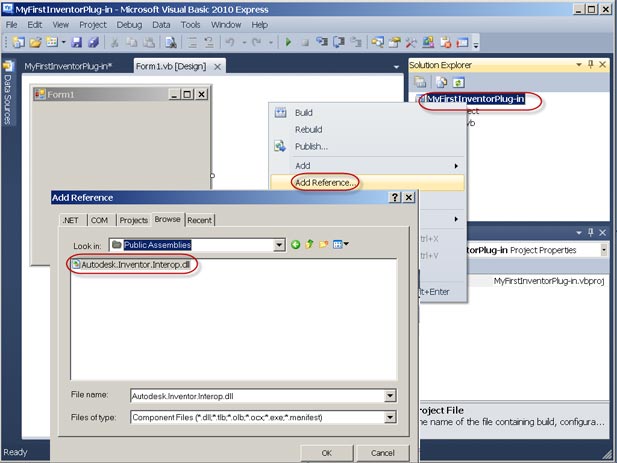This screenshot has height=463, width=617.
Task: Click the Start Debugging play icon
Action: [289, 43]
